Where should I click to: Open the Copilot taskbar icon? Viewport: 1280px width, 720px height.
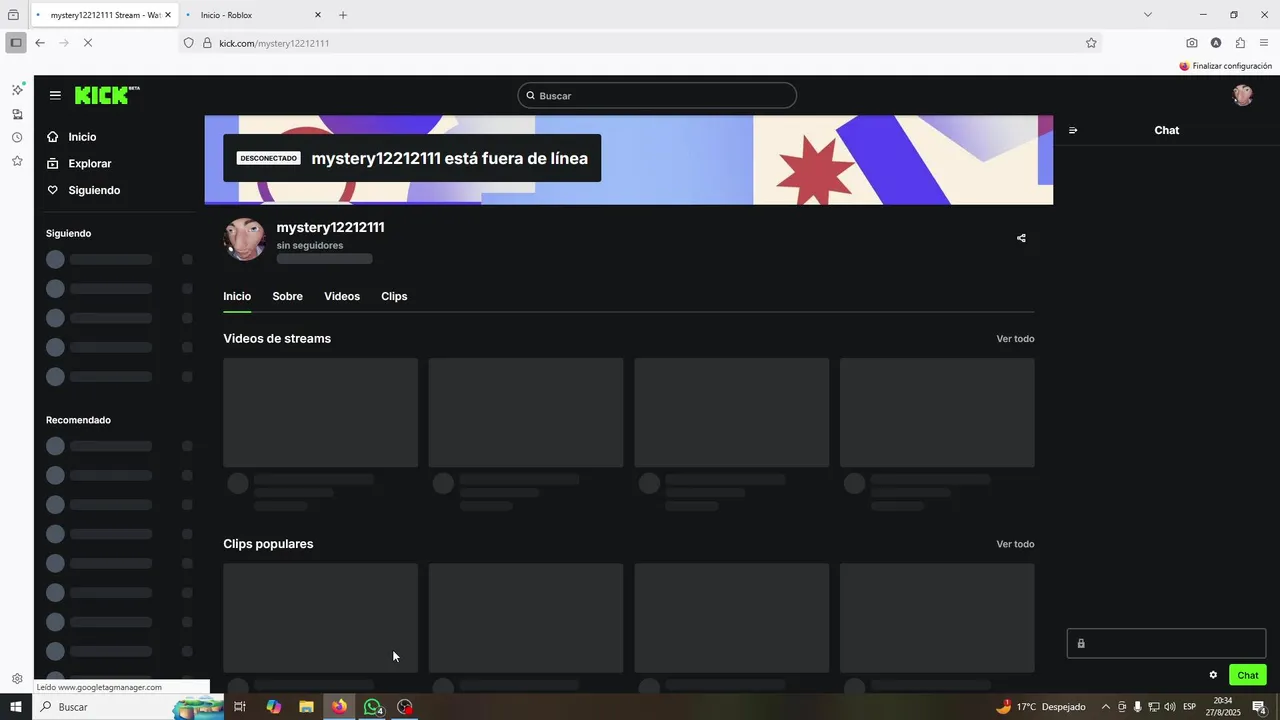(273, 707)
